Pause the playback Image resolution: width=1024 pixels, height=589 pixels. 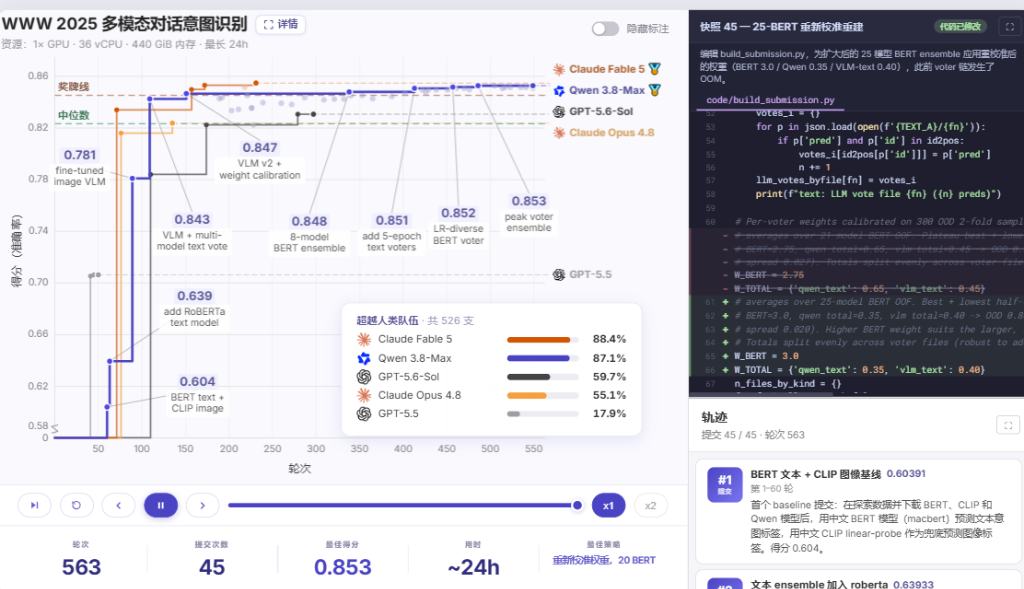click(161, 505)
